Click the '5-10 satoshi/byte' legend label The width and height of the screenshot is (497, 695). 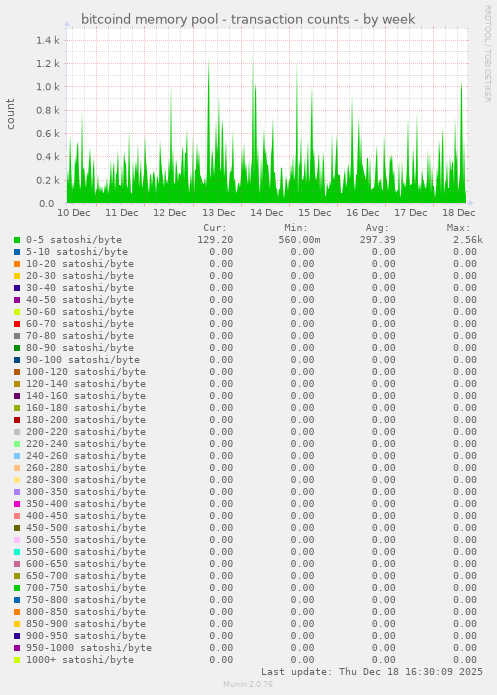77,252
